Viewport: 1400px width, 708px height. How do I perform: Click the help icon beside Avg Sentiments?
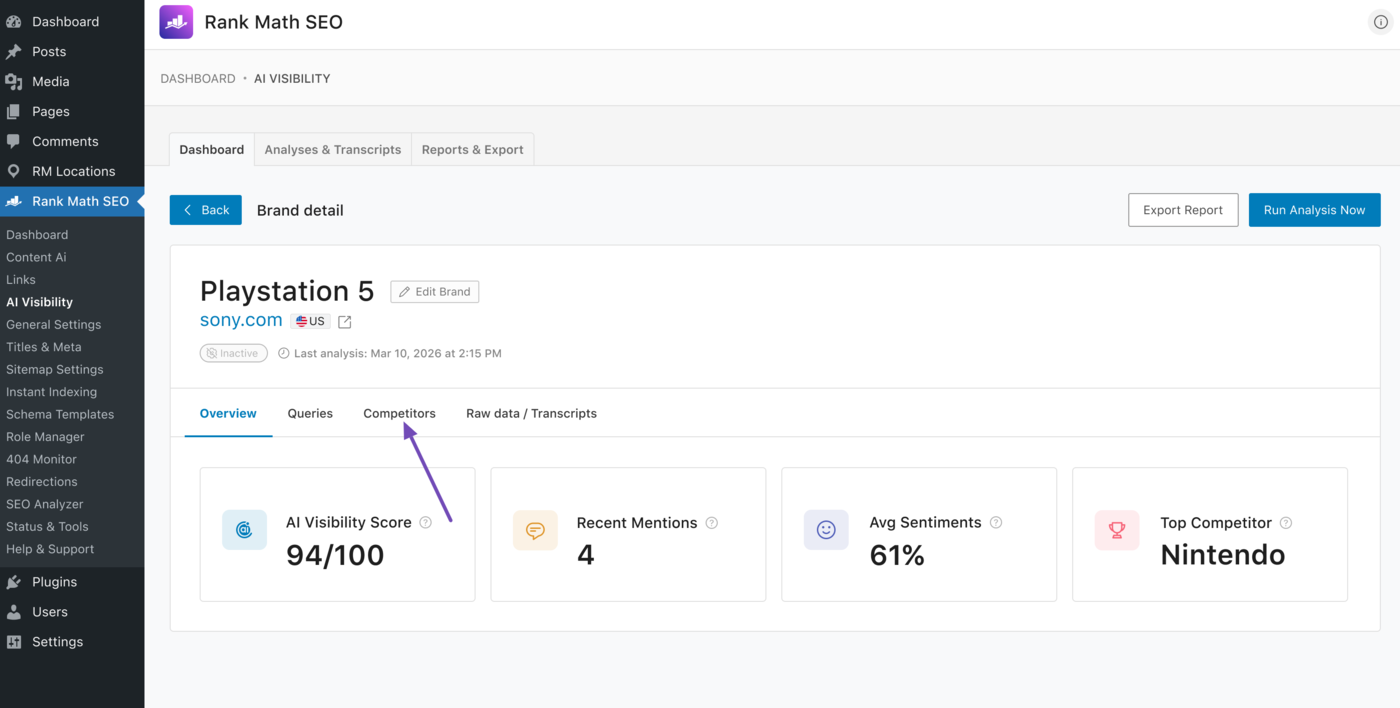[996, 522]
